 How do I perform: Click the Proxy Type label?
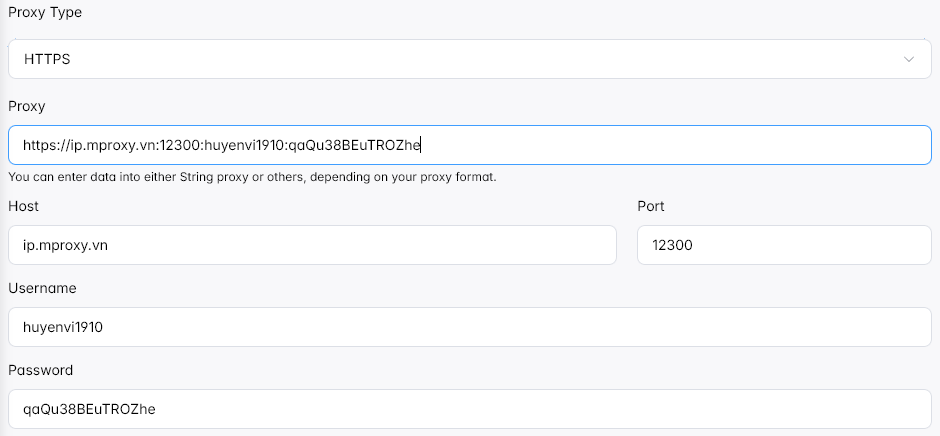coord(45,13)
